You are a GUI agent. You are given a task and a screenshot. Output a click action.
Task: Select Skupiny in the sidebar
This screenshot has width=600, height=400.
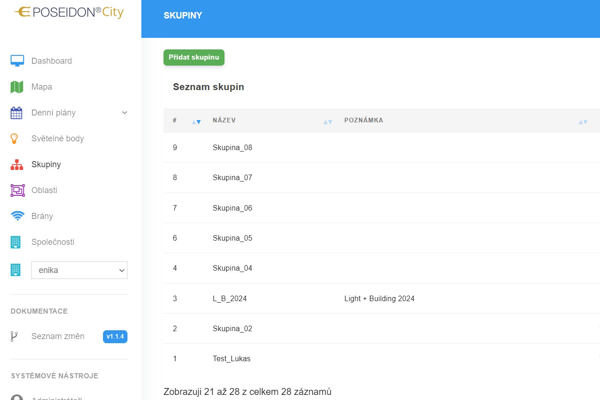(x=46, y=165)
